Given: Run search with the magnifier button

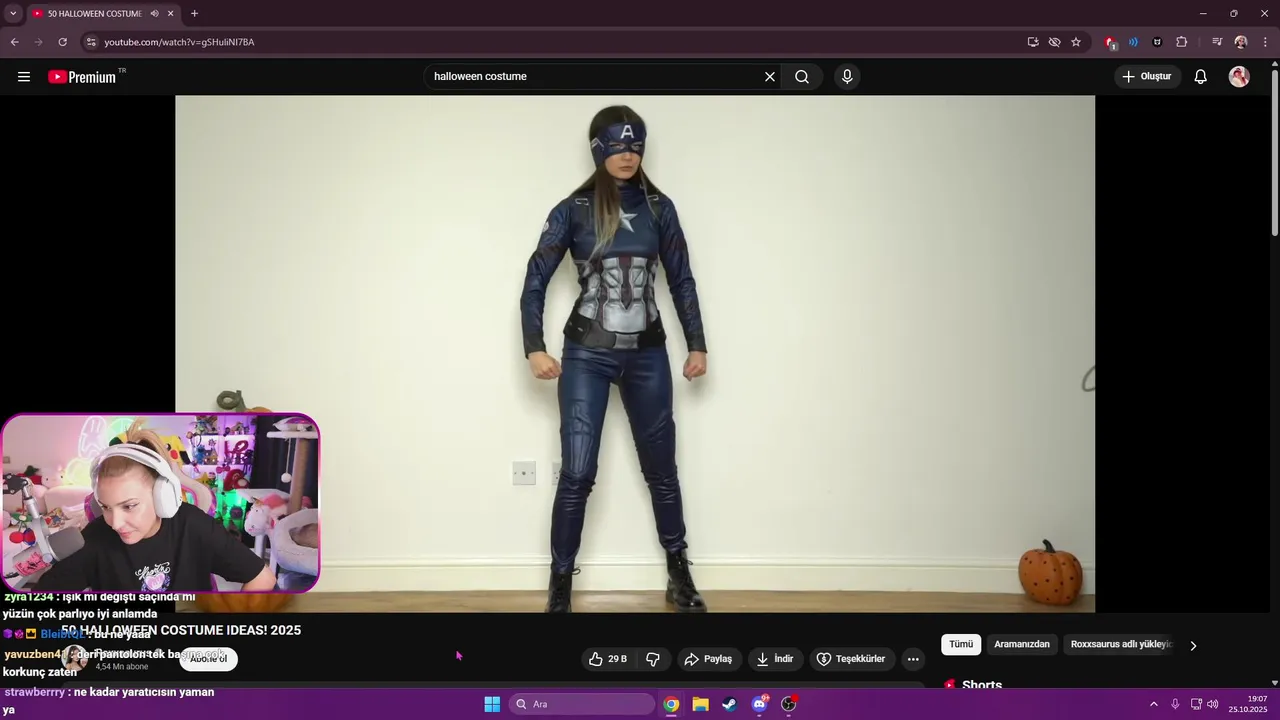Looking at the screenshot, I should pos(802,77).
